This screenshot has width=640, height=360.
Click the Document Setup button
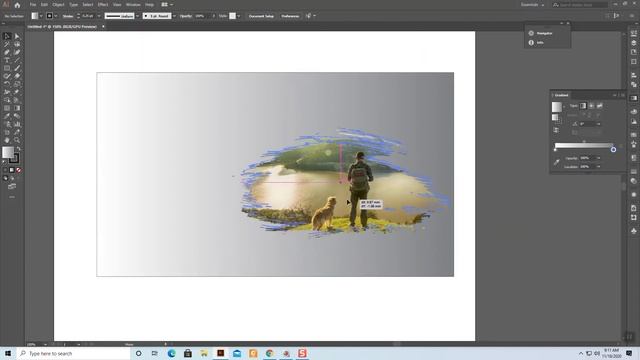point(261,16)
